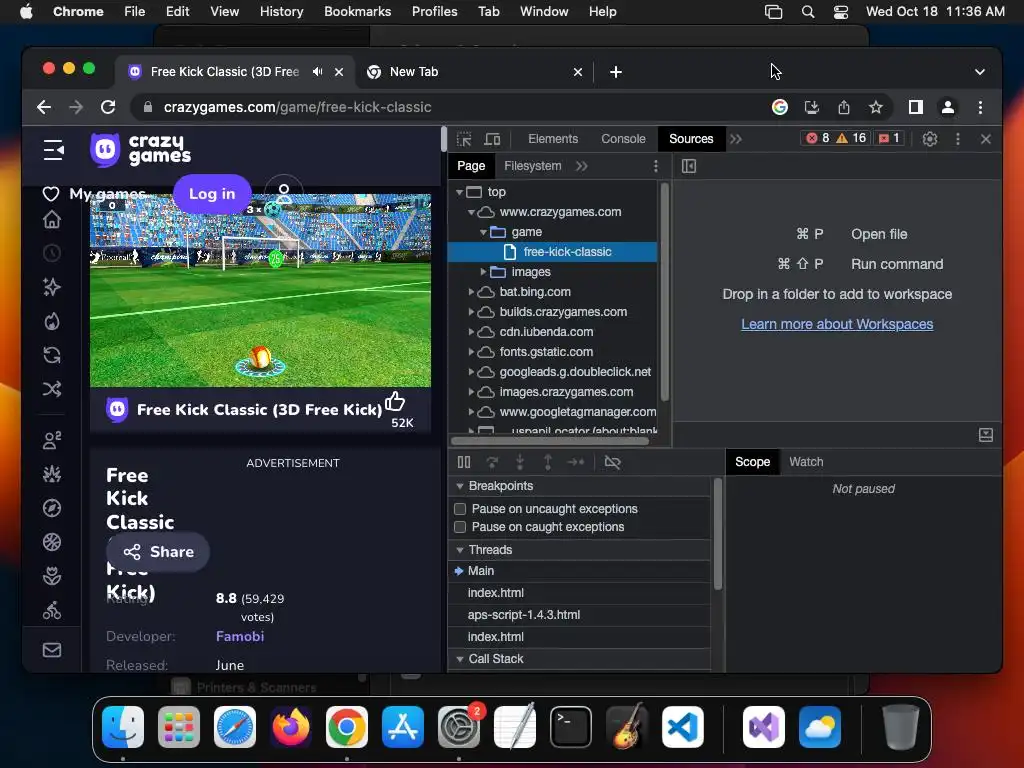Bookmark this page with star icon

[876, 107]
